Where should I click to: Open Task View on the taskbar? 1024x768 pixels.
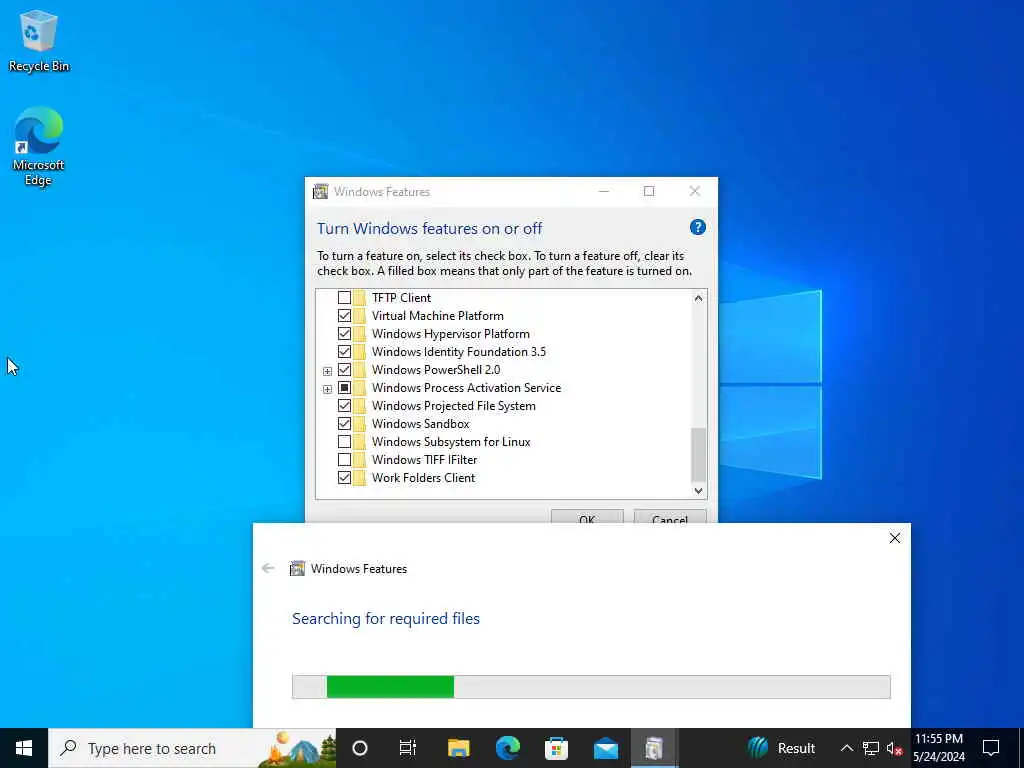coord(408,748)
